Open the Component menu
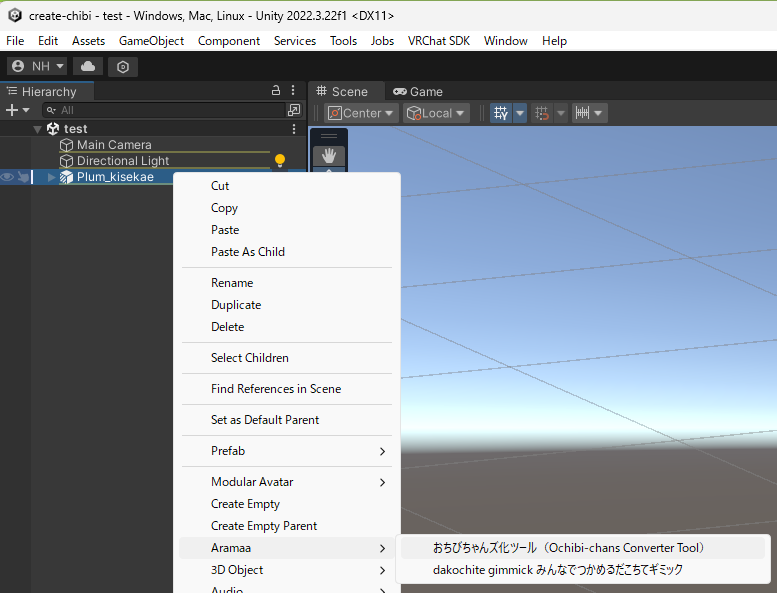The width and height of the screenshot is (777, 593). (229, 41)
